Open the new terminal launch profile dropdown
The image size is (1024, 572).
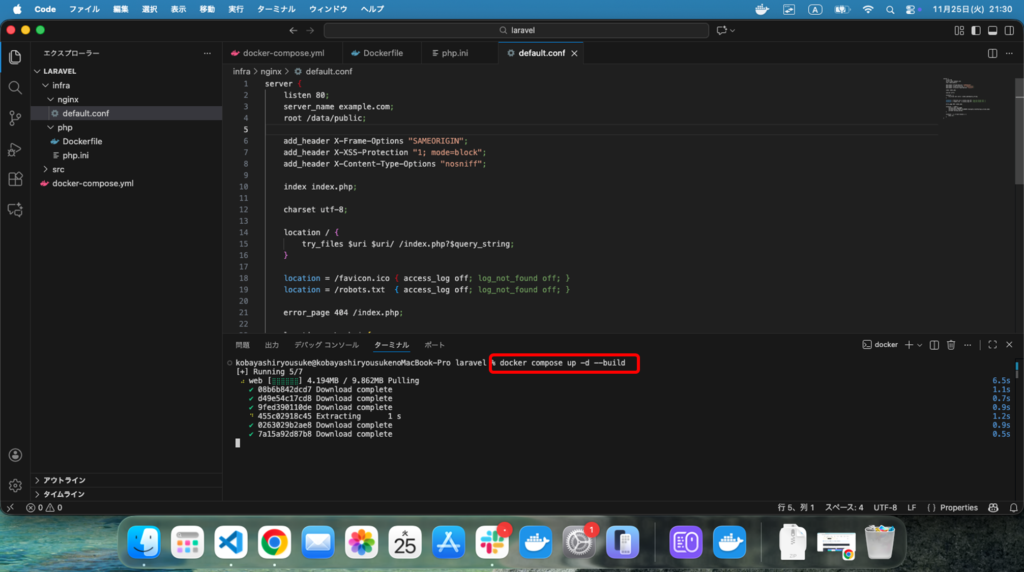point(921,345)
